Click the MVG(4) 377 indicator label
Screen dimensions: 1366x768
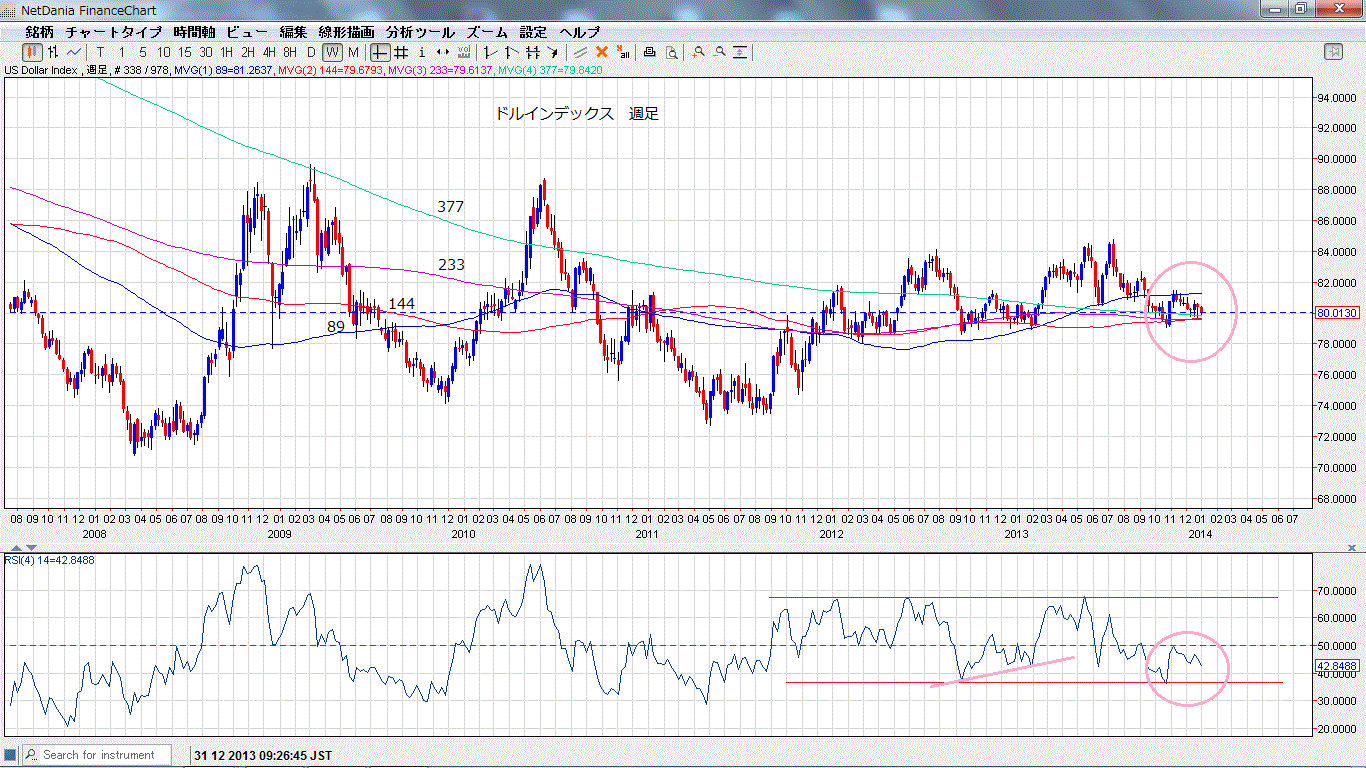point(549,70)
